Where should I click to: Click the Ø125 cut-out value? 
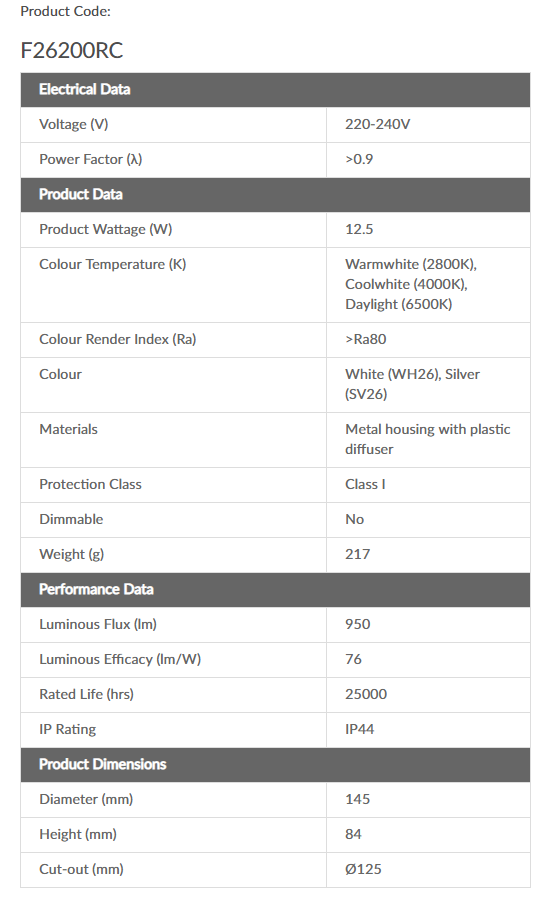pyautogui.click(x=363, y=870)
